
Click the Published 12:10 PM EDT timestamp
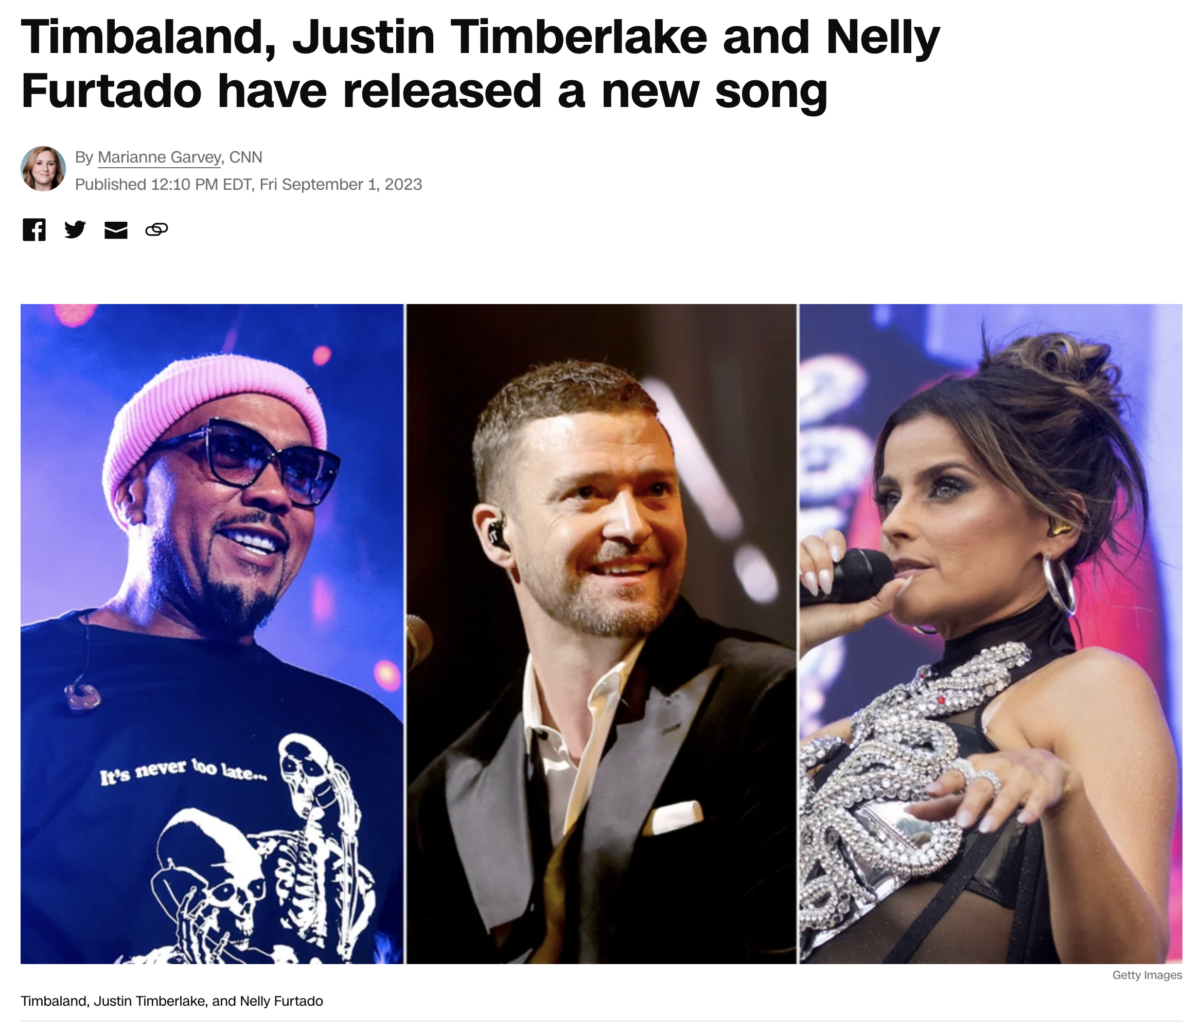248,184
